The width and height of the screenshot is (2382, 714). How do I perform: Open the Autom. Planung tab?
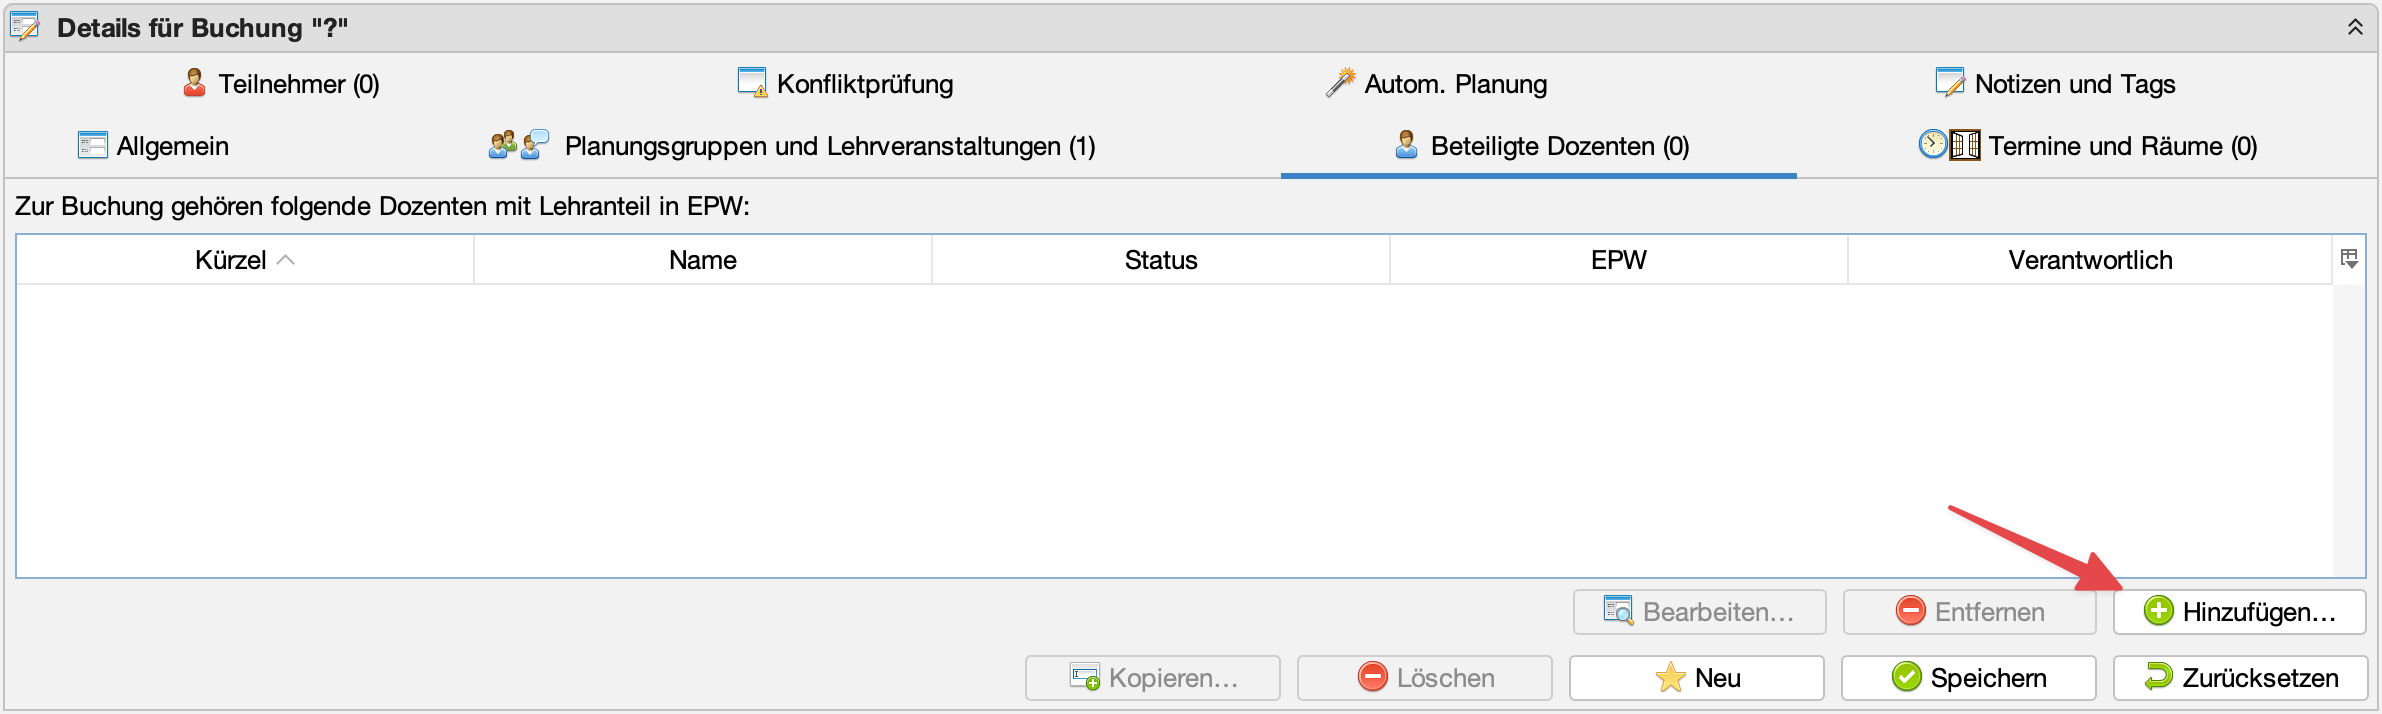(1437, 84)
